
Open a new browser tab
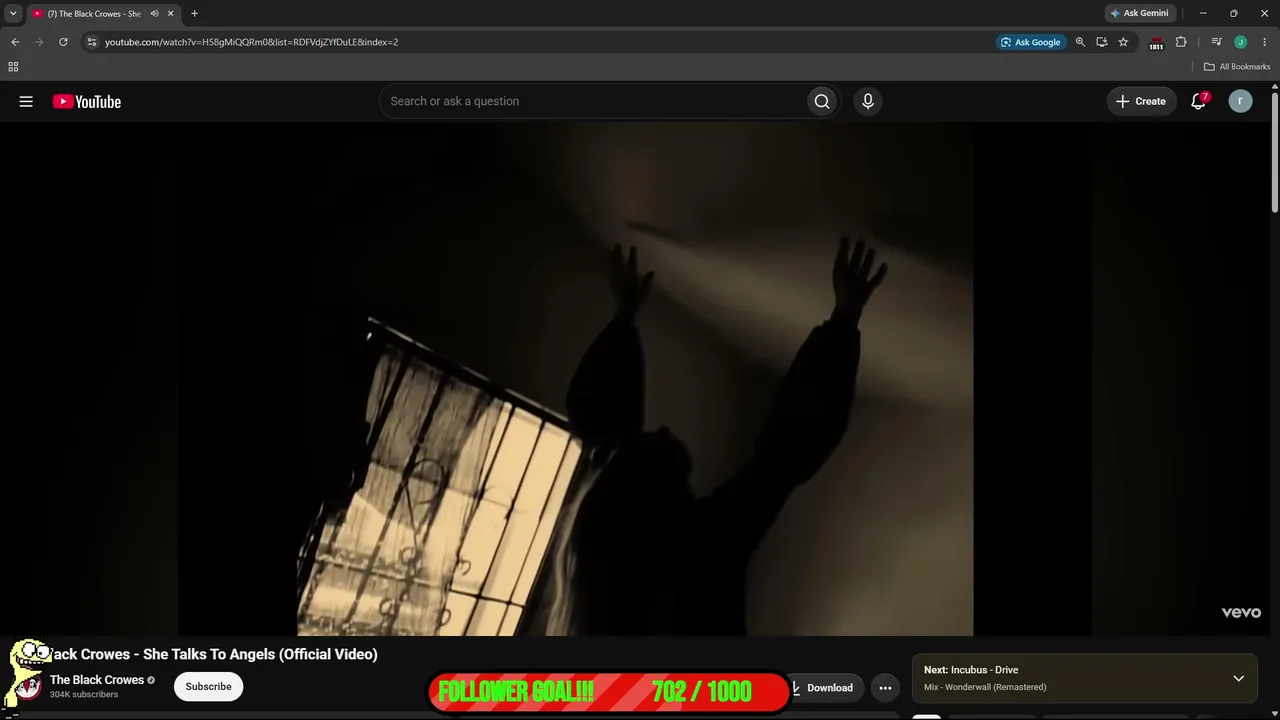(x=194, y=14)
